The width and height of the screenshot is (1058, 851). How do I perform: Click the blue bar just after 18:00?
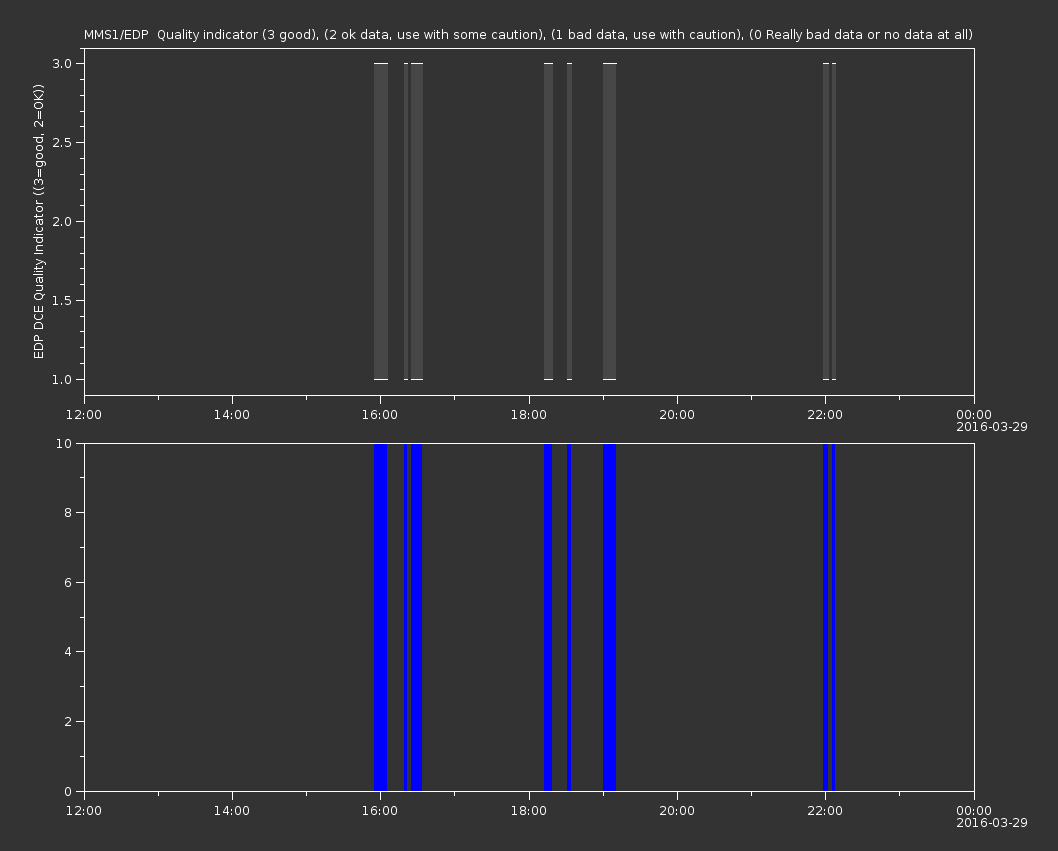coord(548,617)
